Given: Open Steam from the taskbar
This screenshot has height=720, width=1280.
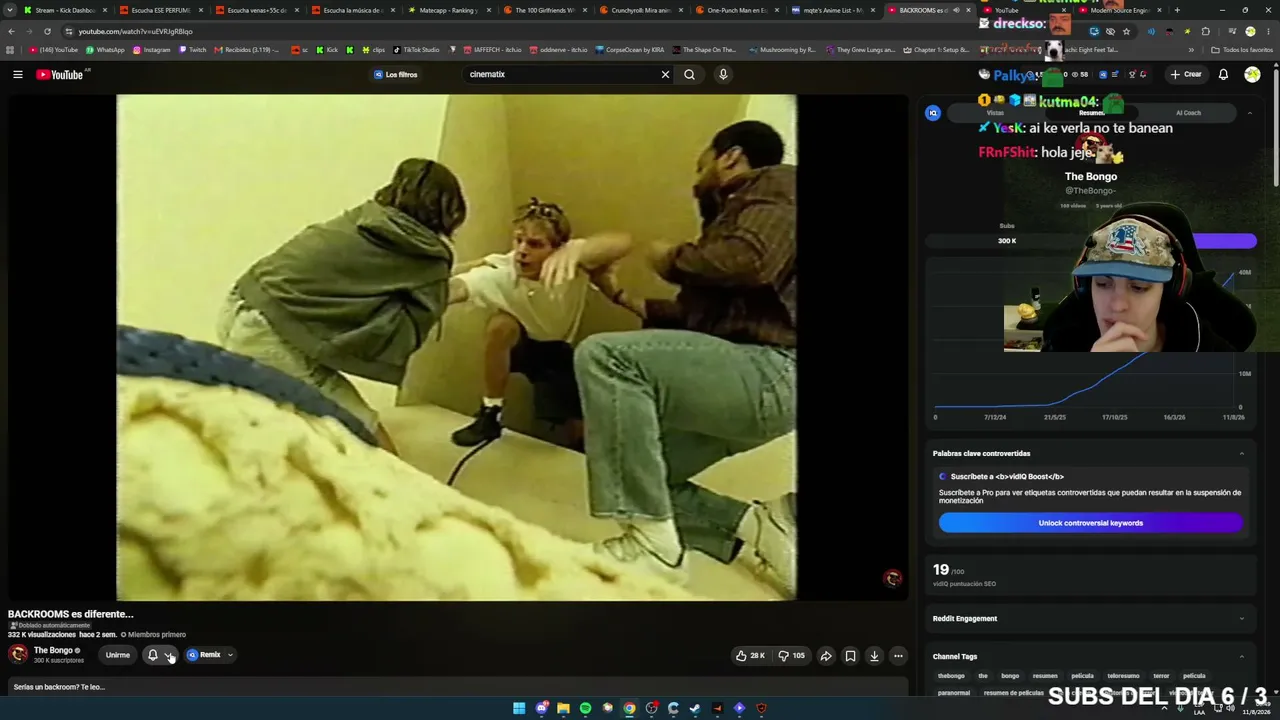Looking at the screenshot, I should click(x=695, y=708).
